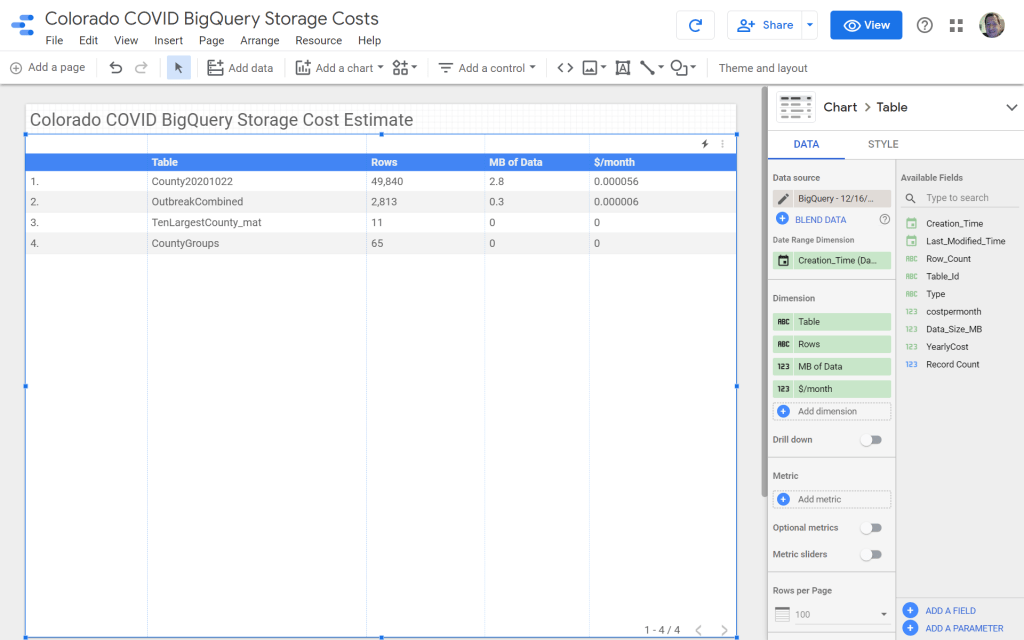Click the URL embed code icon
Image resolution: width=1024 pixels, height=640 pixels.
tap(565, 68)
